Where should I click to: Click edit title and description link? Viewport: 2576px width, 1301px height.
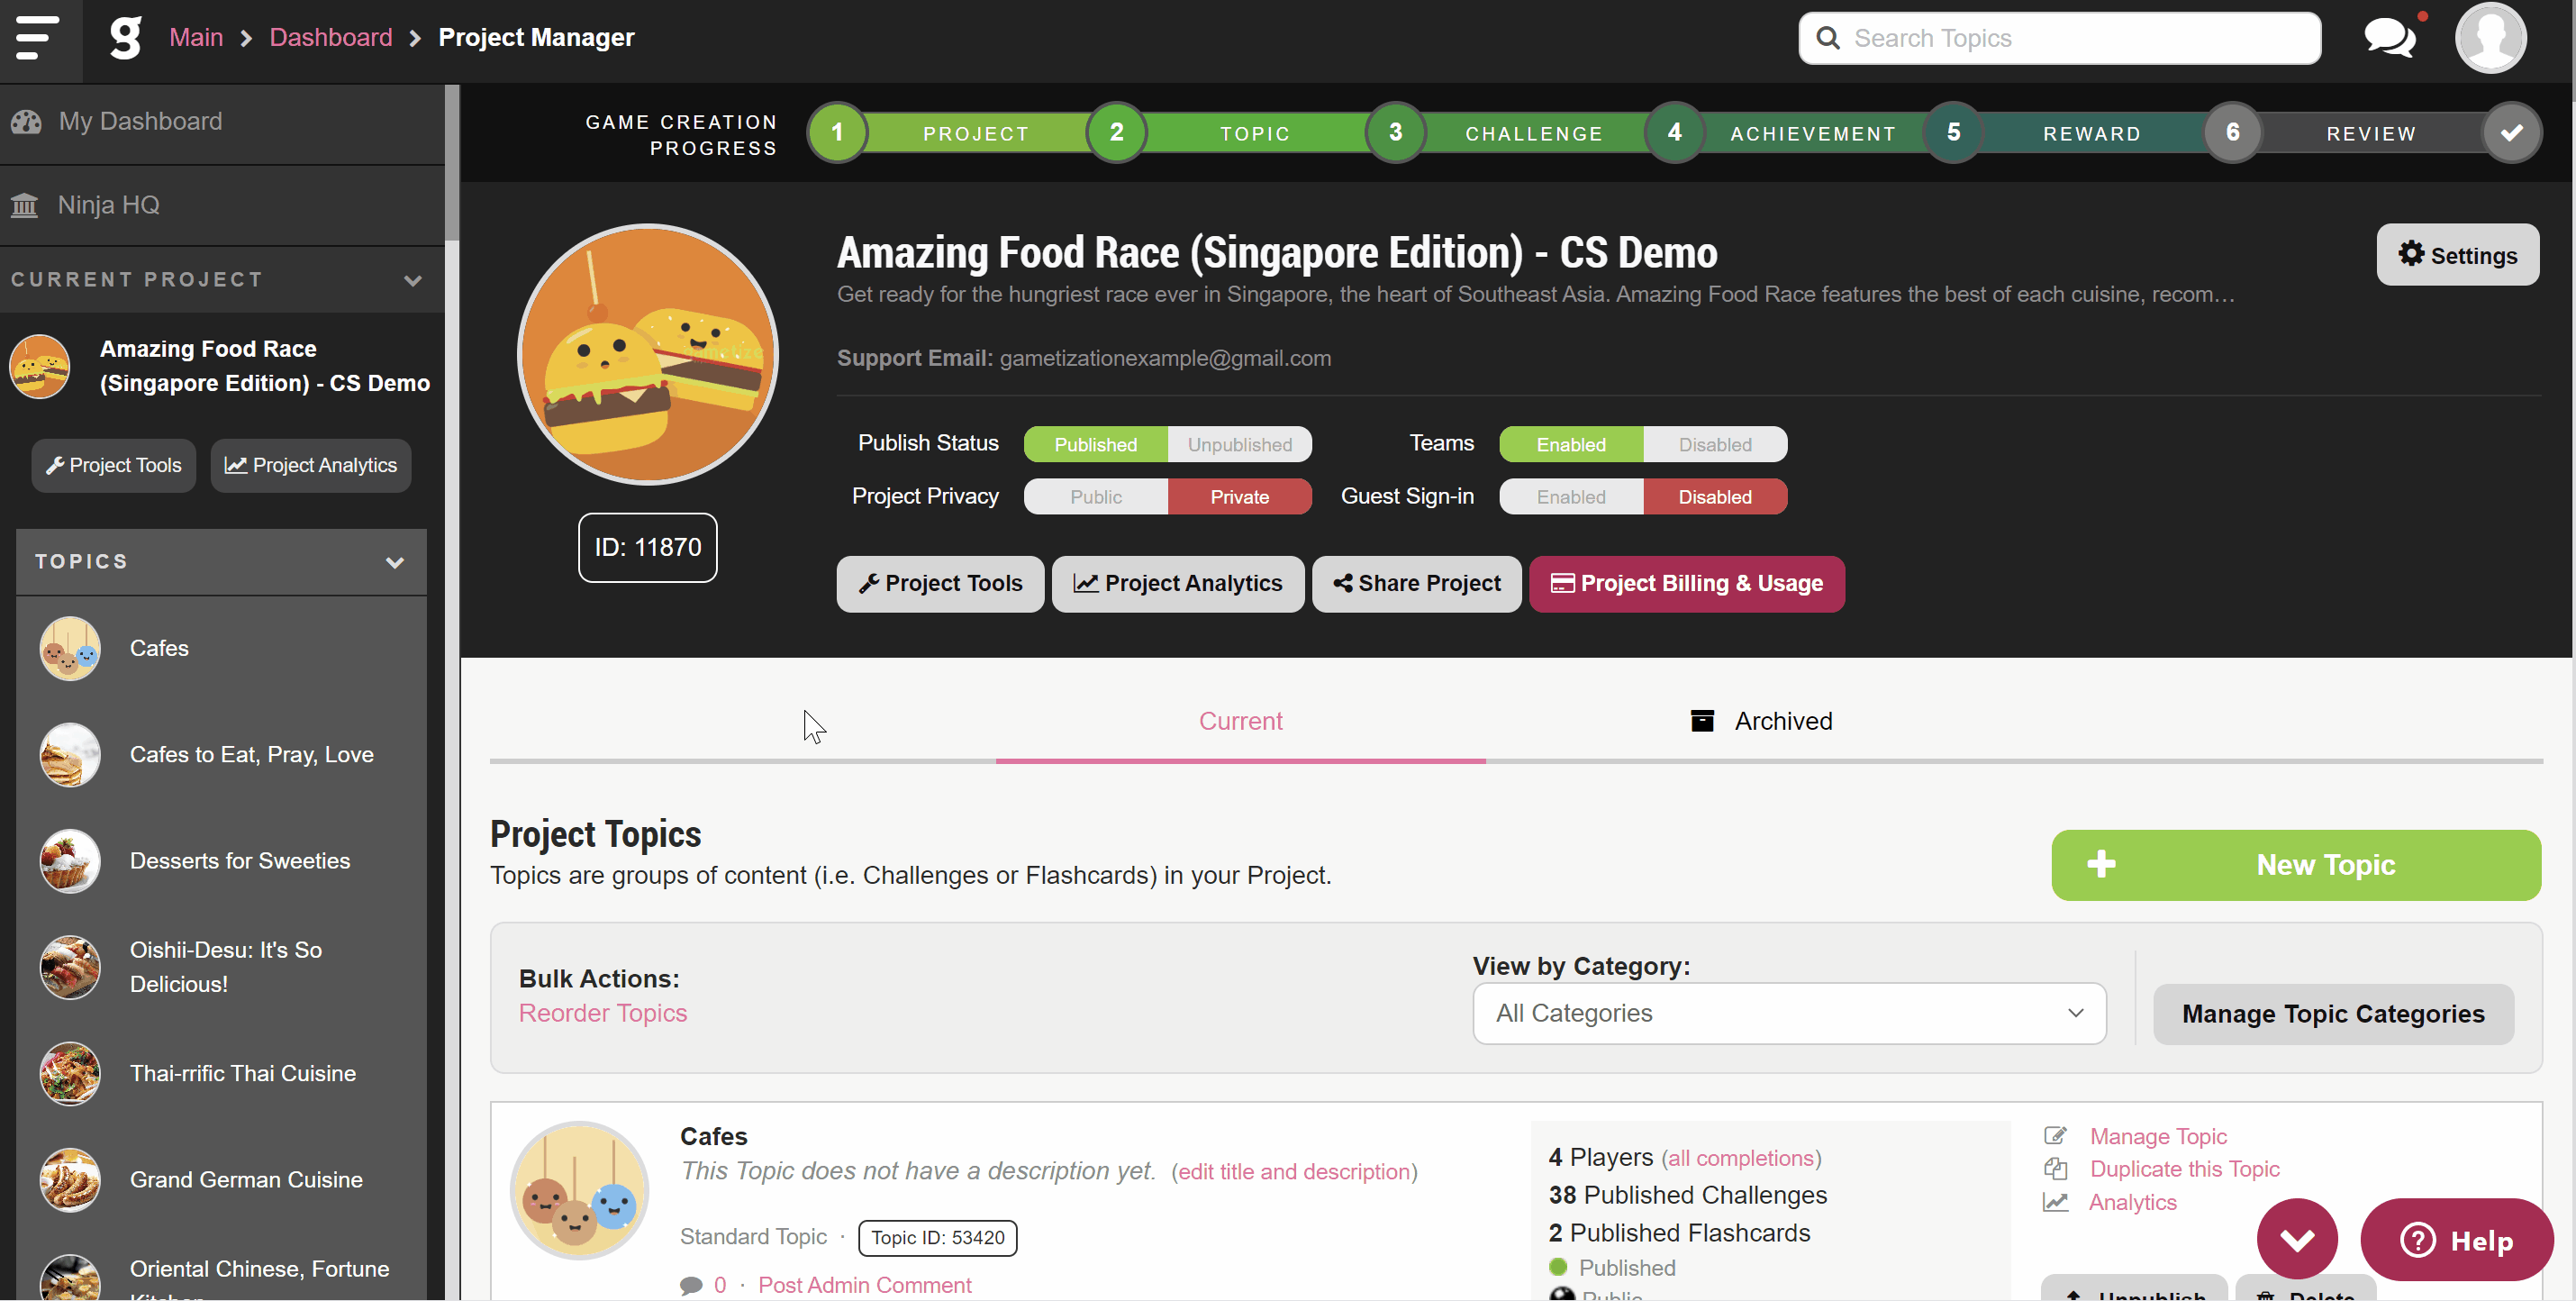1294,1172
